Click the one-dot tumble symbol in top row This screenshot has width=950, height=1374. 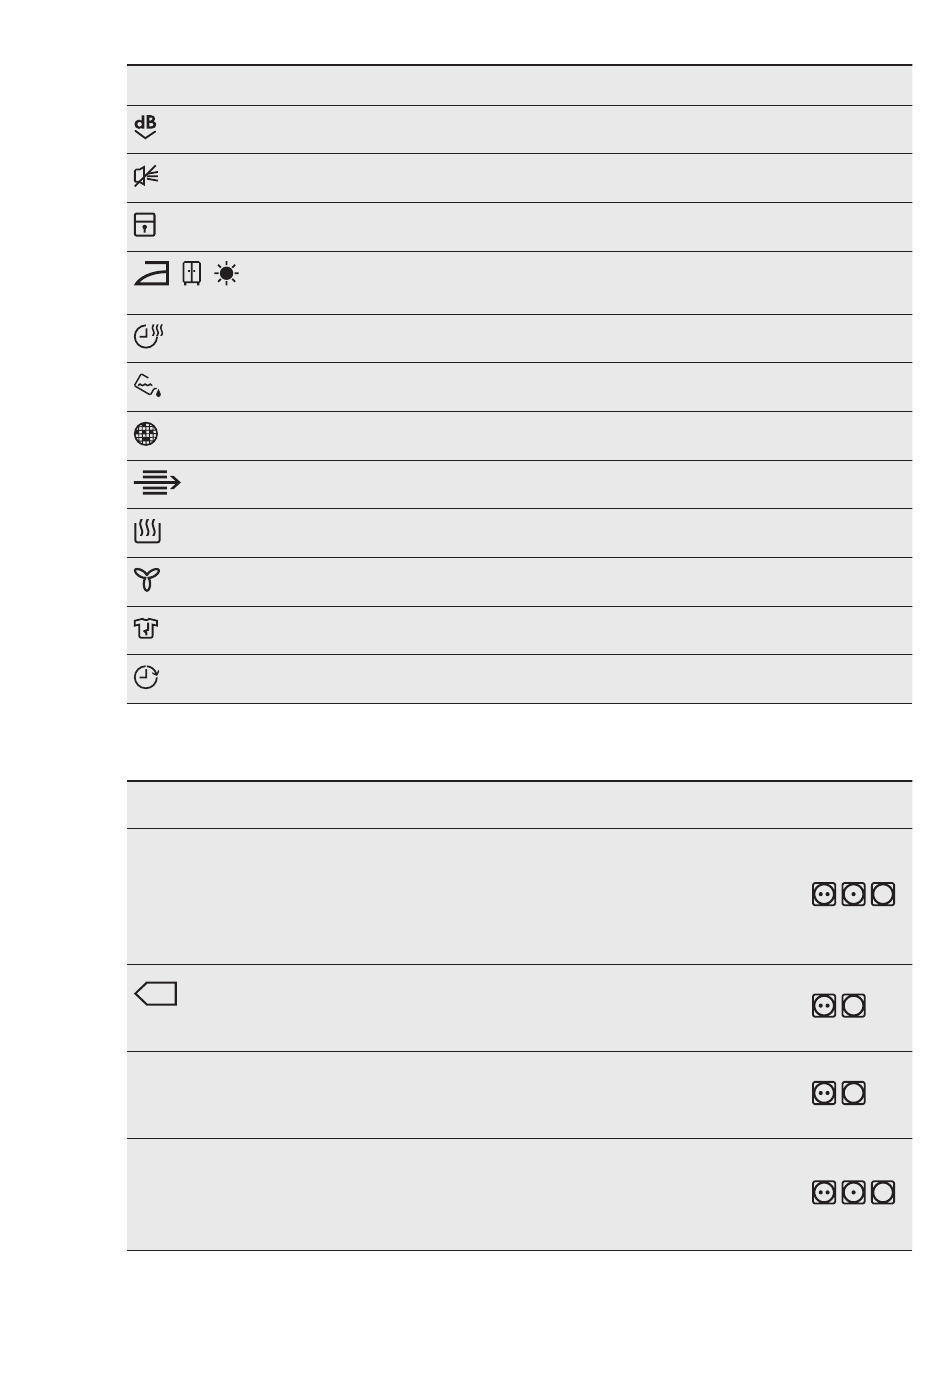(853, 894)
